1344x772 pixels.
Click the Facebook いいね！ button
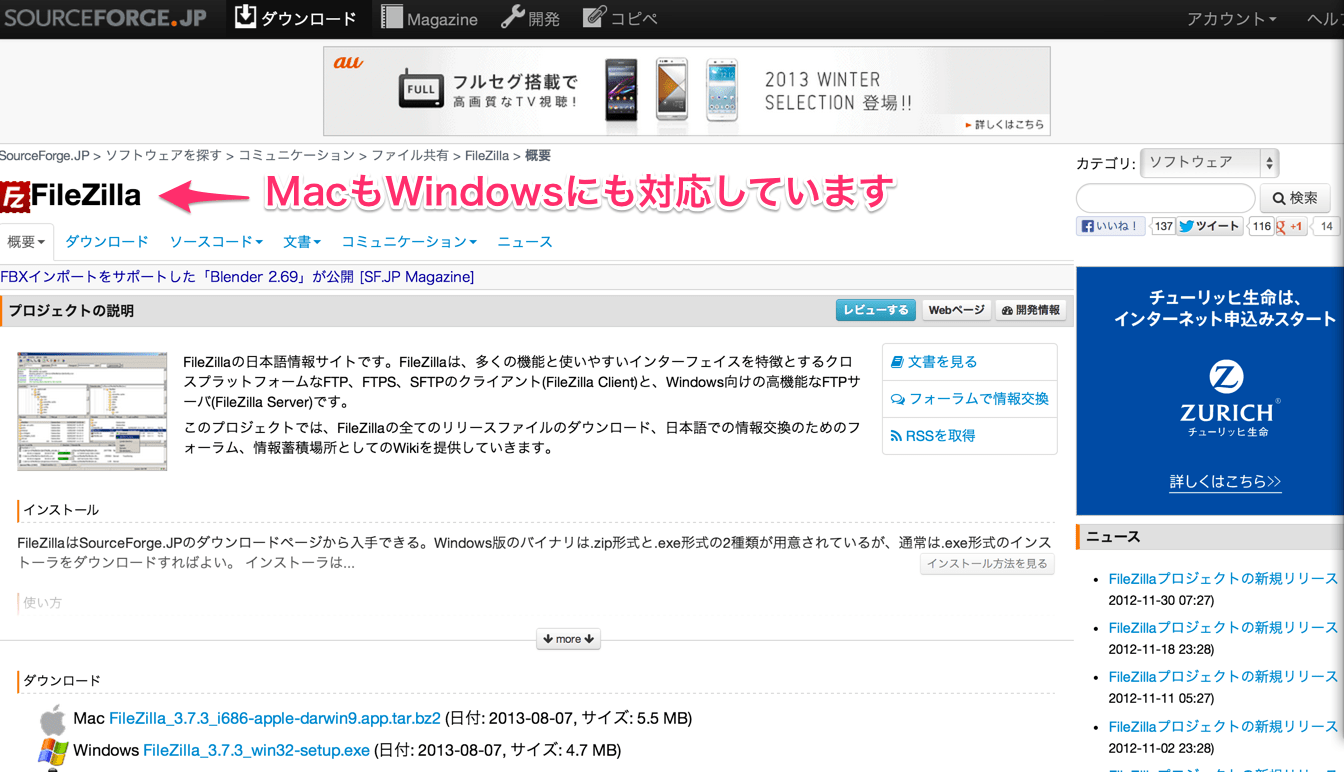pyautogui.click(x=1109, y=226)
